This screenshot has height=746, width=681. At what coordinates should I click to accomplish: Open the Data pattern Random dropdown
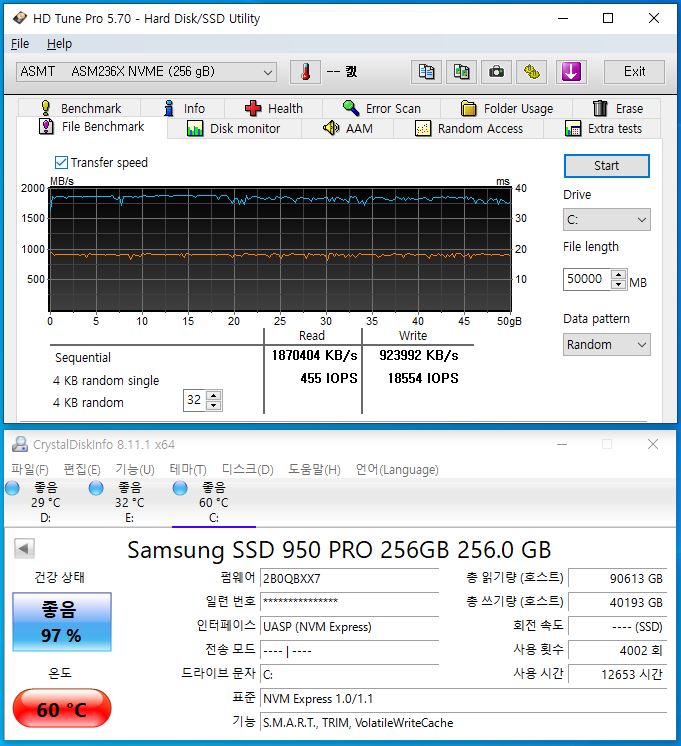pos(606,344)
